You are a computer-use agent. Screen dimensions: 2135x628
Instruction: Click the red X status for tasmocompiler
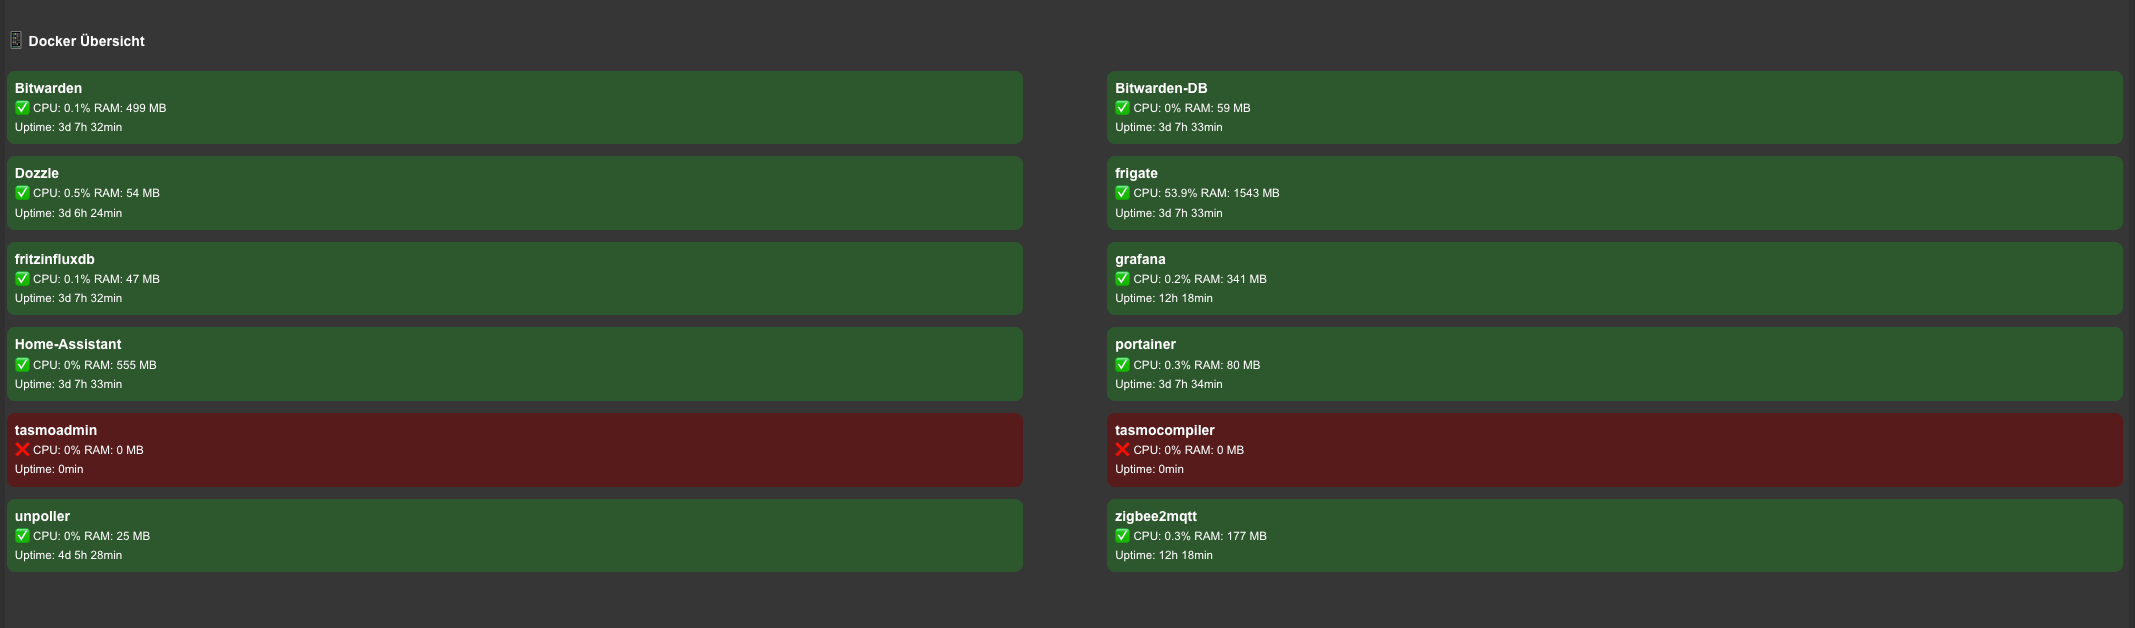coord(1122,450)
